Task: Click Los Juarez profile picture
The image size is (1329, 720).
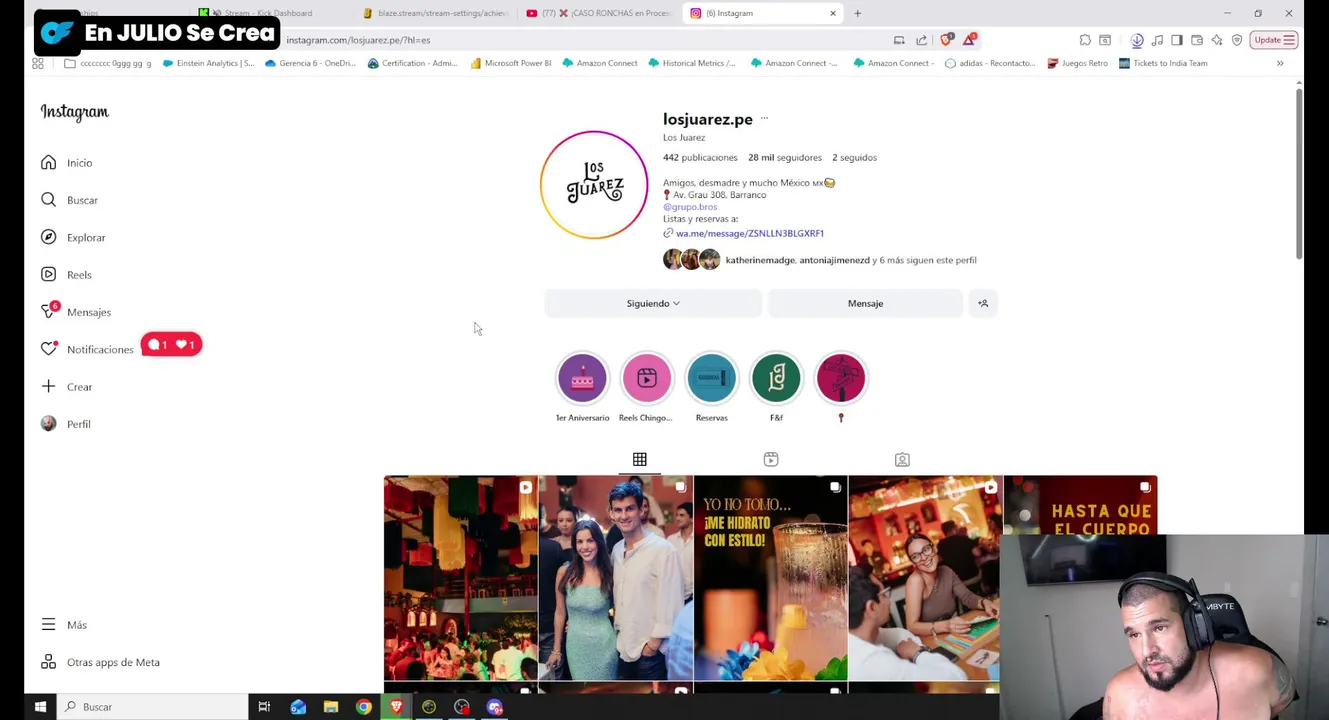Action: pos(594,185)
